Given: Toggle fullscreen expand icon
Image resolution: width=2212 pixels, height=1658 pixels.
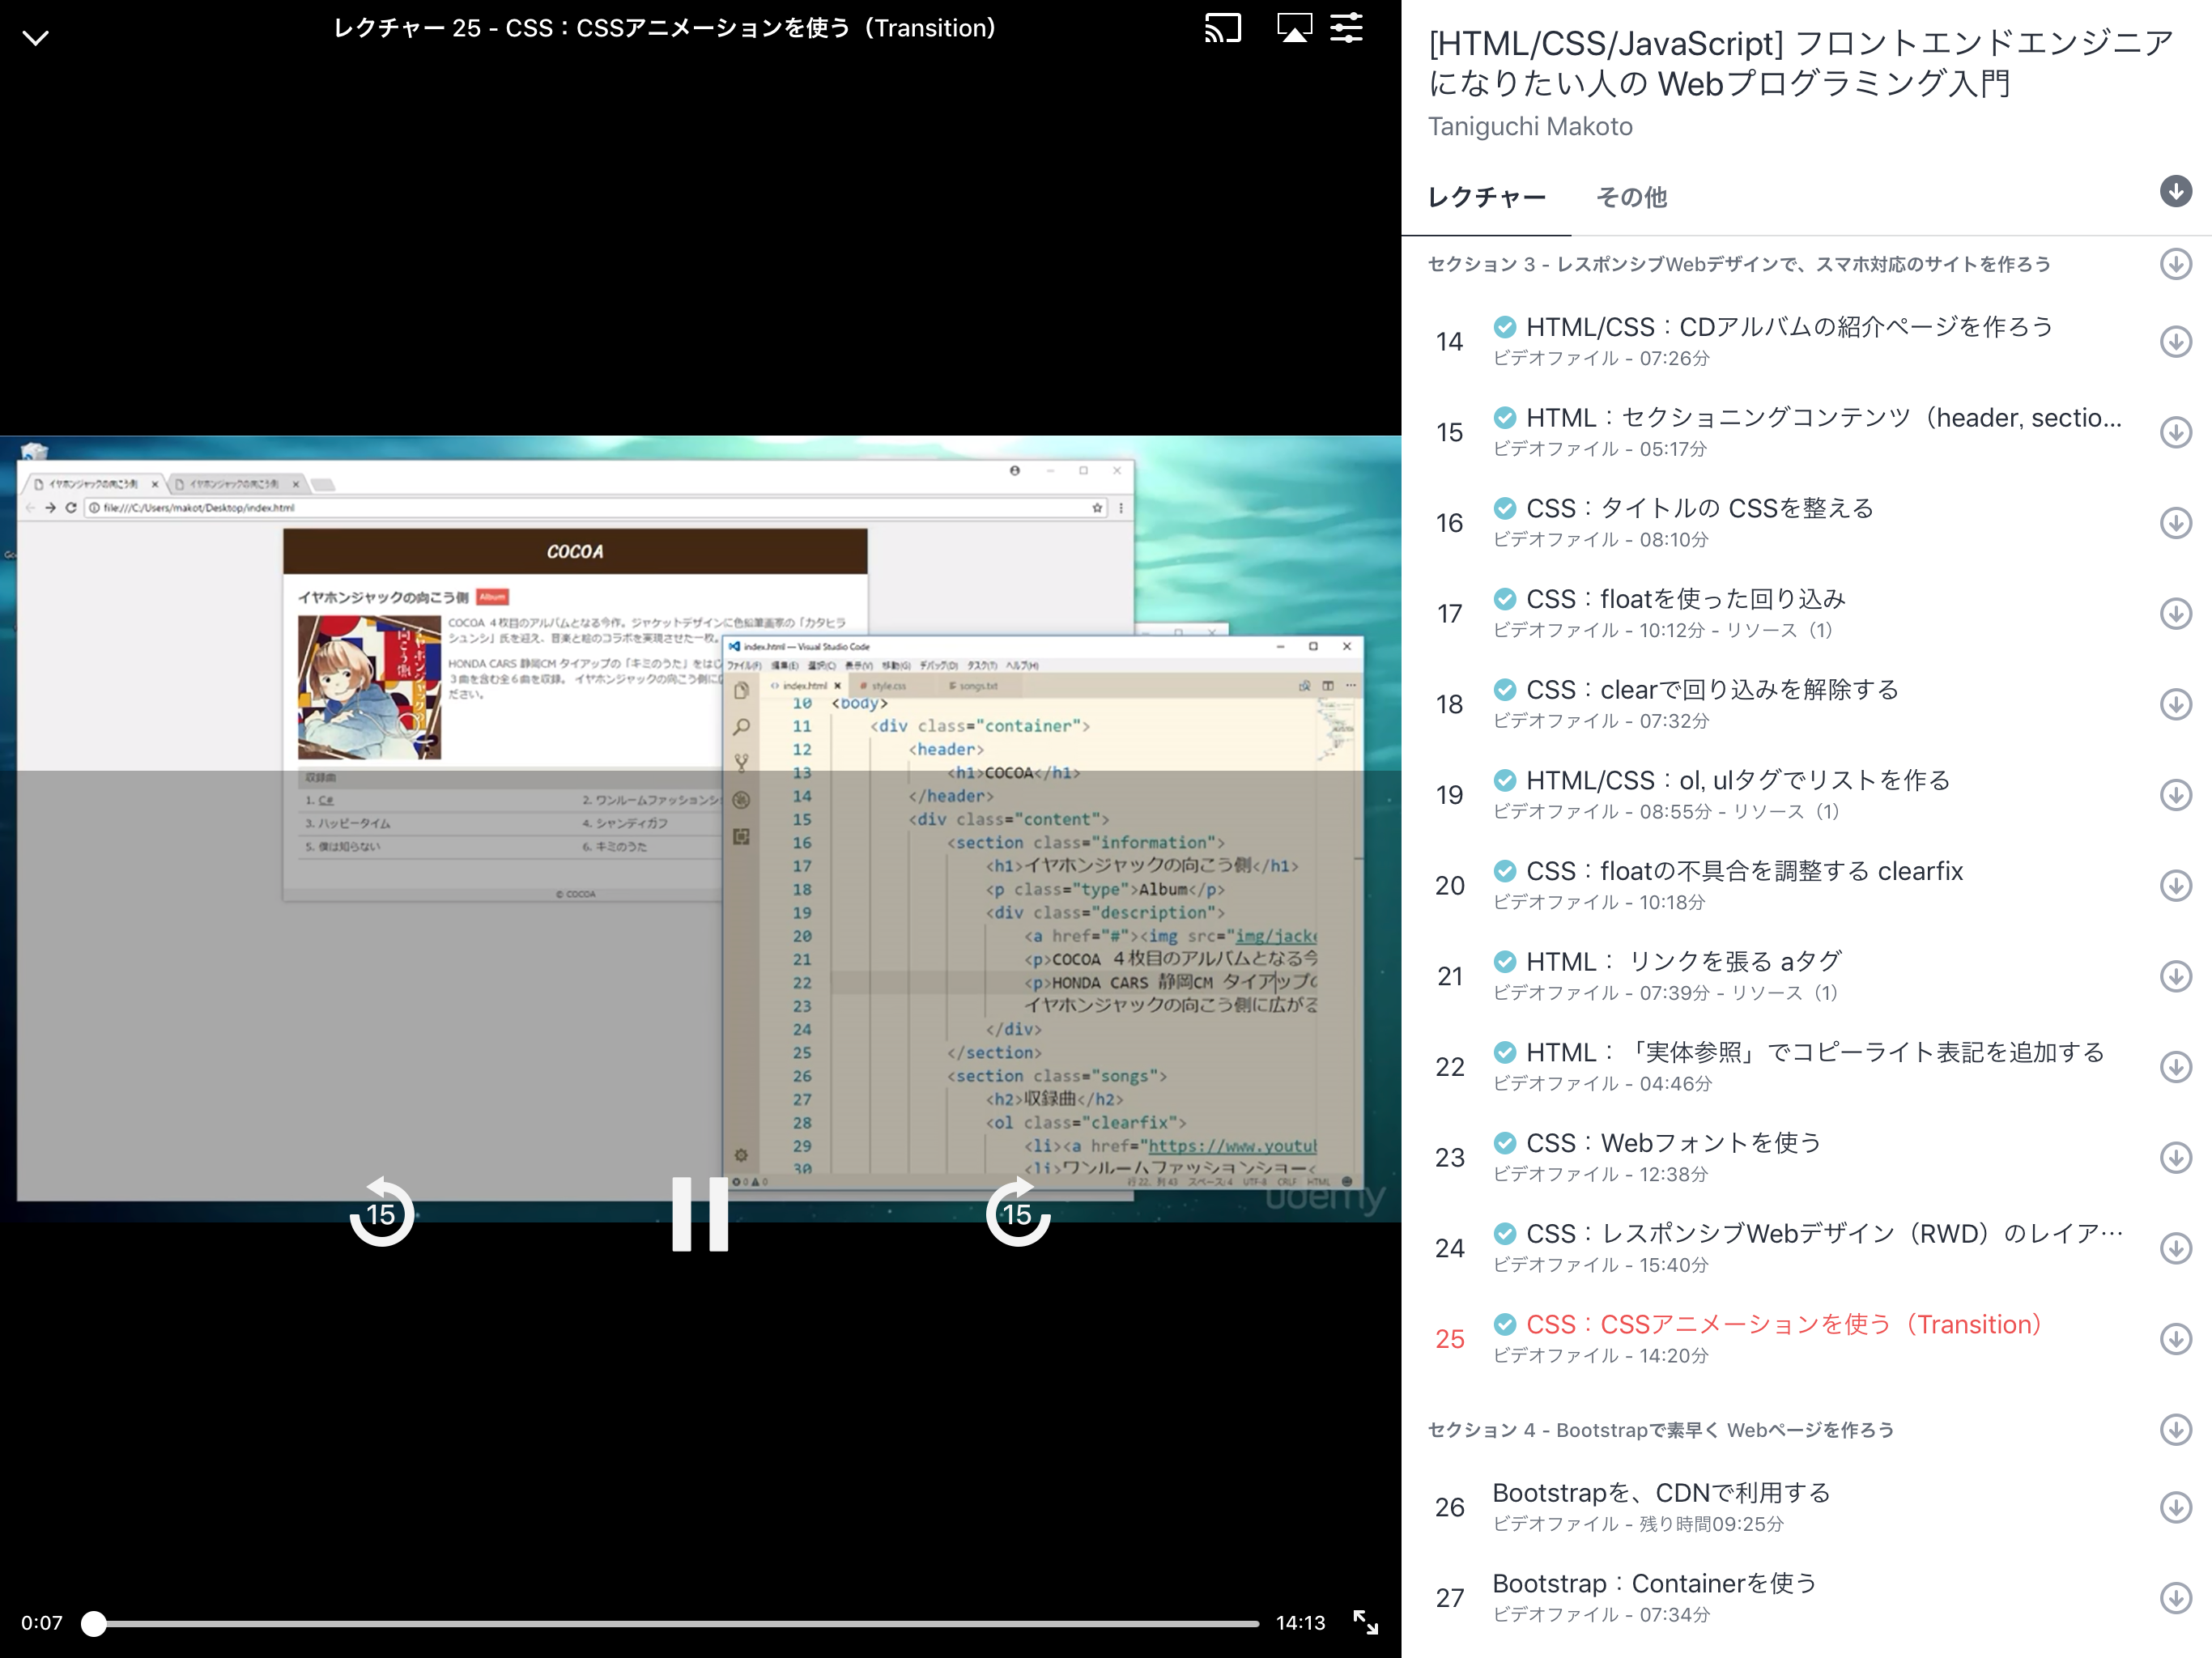Looking at the screenshot, I should [x=1366, y=1622].
